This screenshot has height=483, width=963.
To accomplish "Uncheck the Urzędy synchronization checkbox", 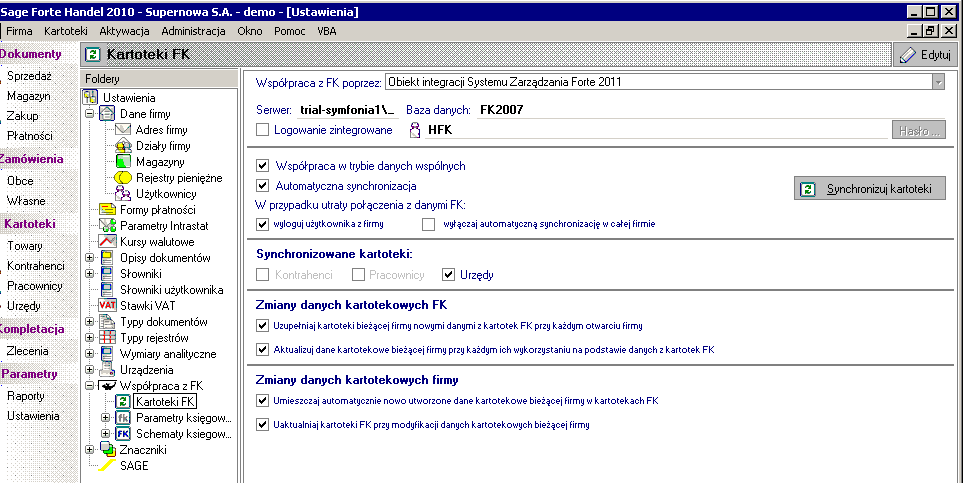I will [x=449, y=274].
